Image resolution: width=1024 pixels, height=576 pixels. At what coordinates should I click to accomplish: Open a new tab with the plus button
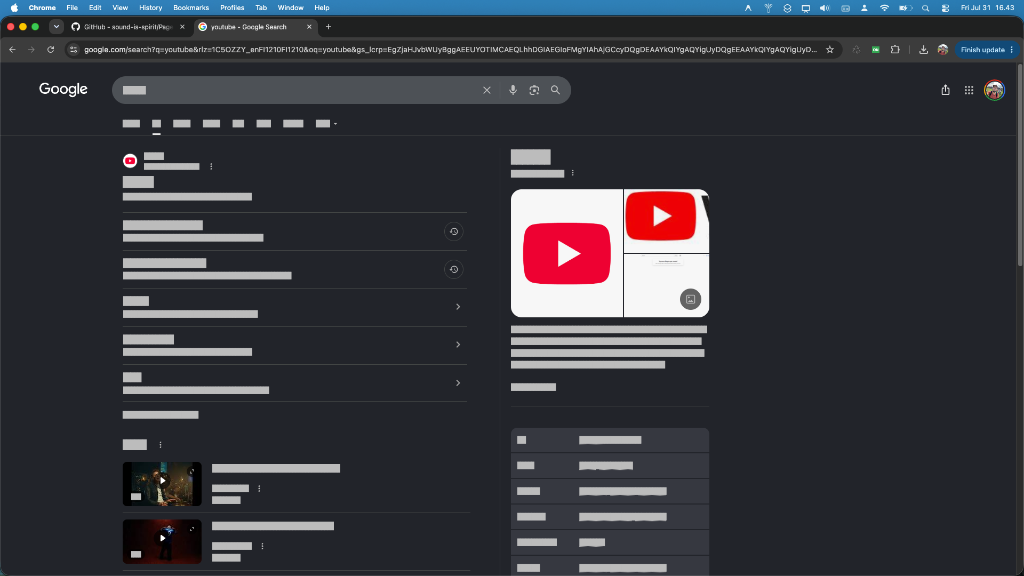pos(328,27)
